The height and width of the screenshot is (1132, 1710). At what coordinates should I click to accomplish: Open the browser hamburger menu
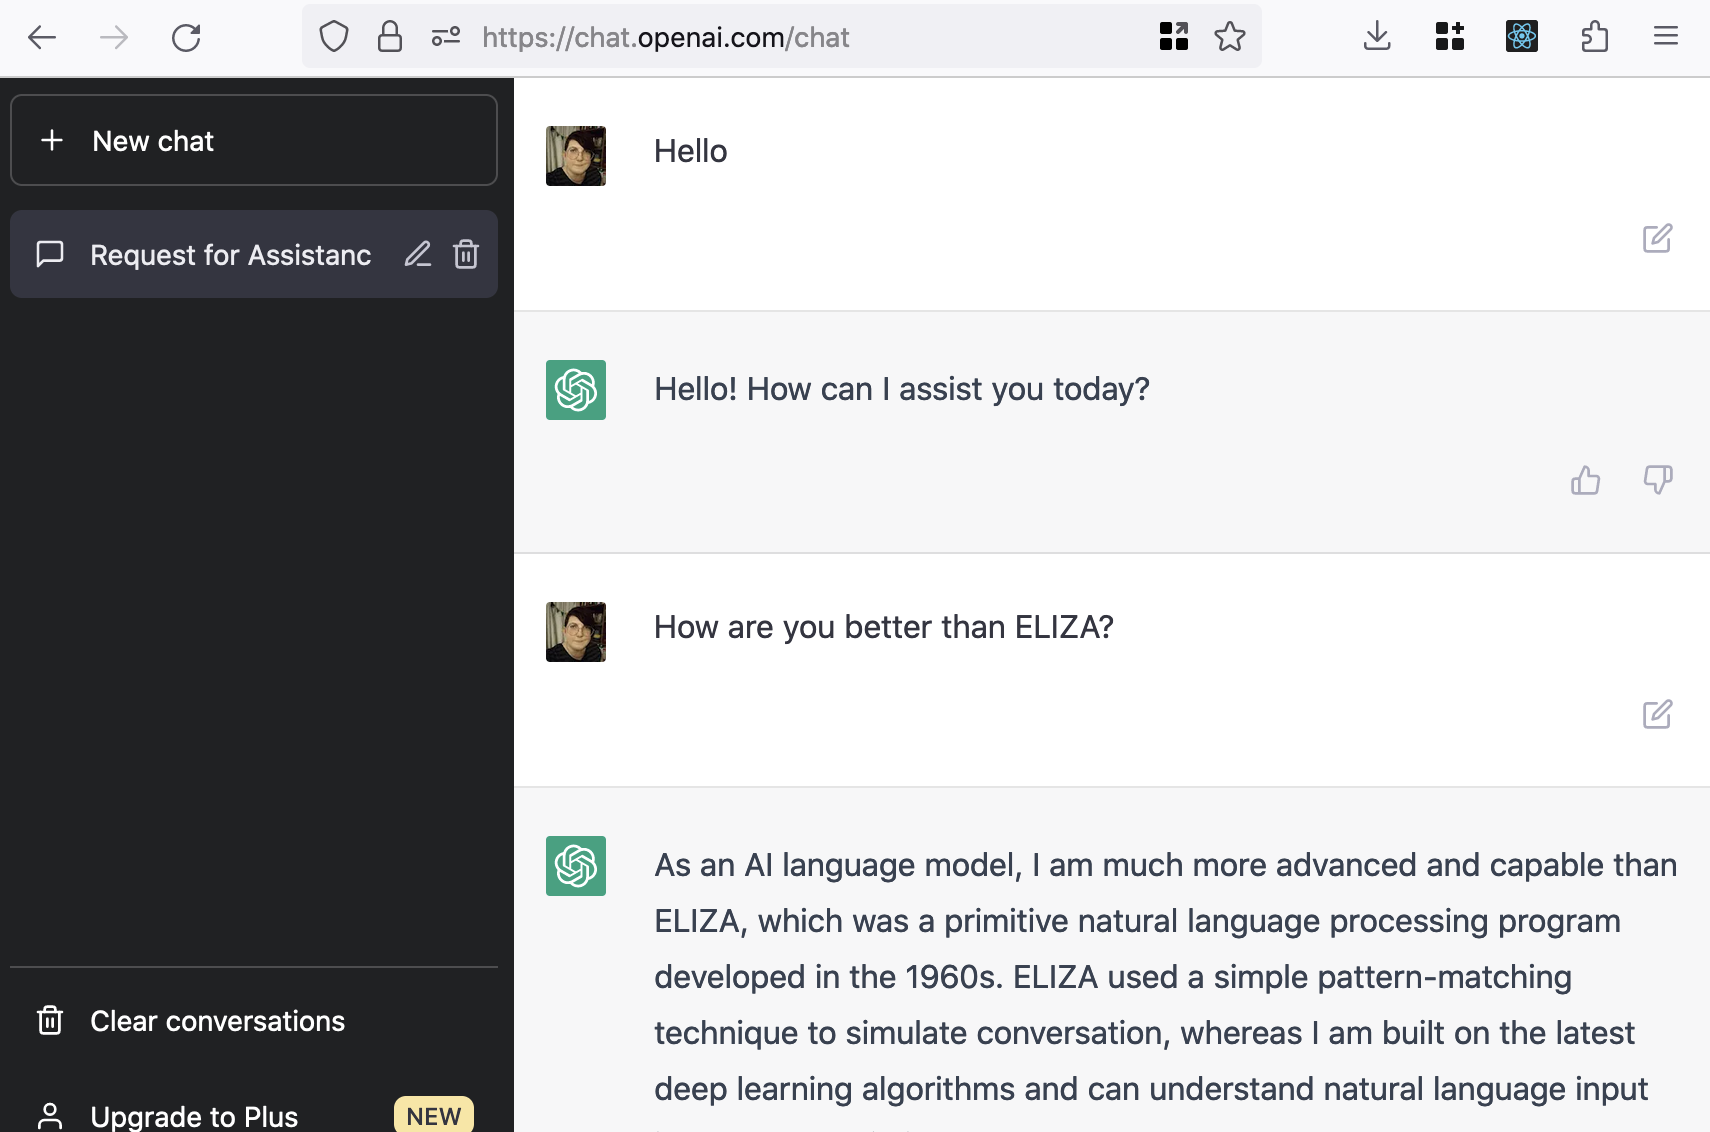[x=1666, y=37]
